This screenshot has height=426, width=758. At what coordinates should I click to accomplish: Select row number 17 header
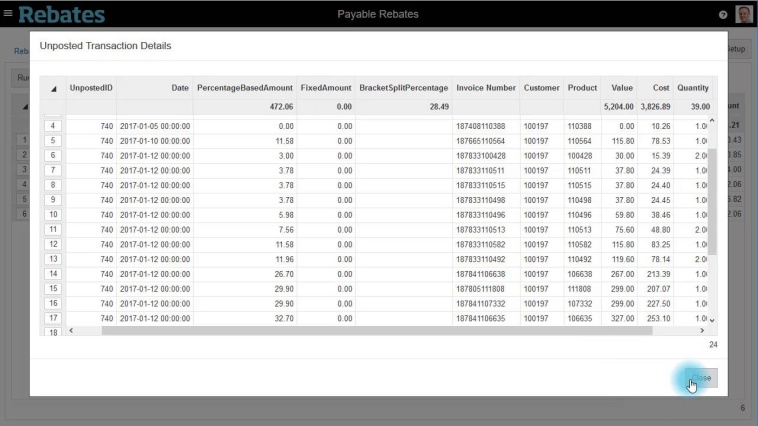click(x=53, y=318)
